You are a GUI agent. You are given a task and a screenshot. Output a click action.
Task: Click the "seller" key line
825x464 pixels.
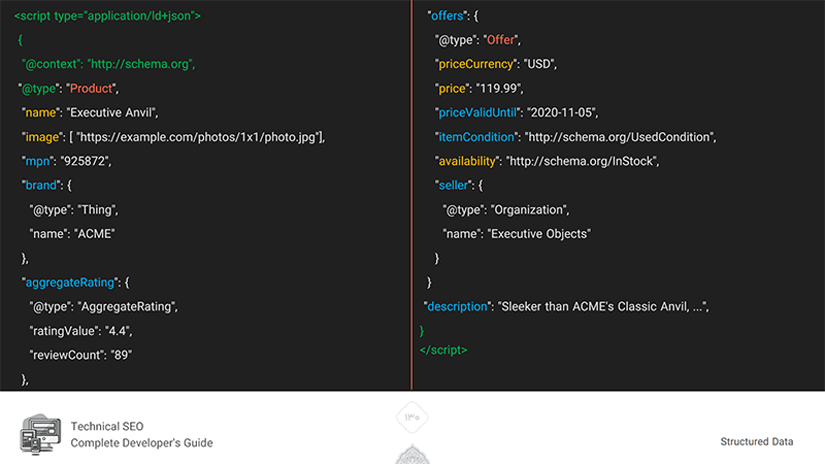point(459,186)
